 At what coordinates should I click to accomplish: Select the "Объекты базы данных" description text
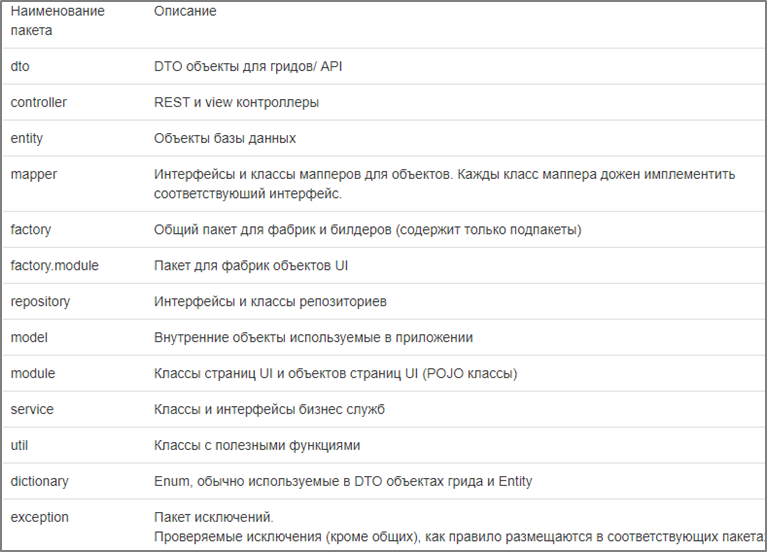[225, 138]
